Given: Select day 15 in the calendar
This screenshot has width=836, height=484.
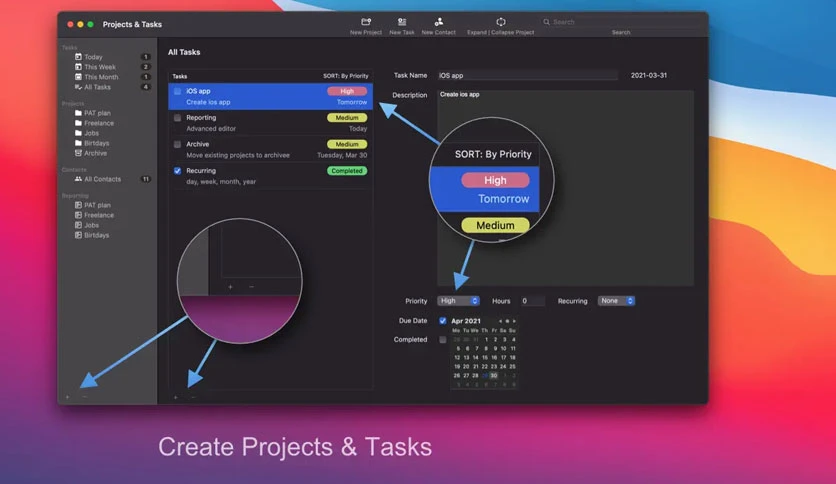Looking at the screenshot, I should (485, 358).
